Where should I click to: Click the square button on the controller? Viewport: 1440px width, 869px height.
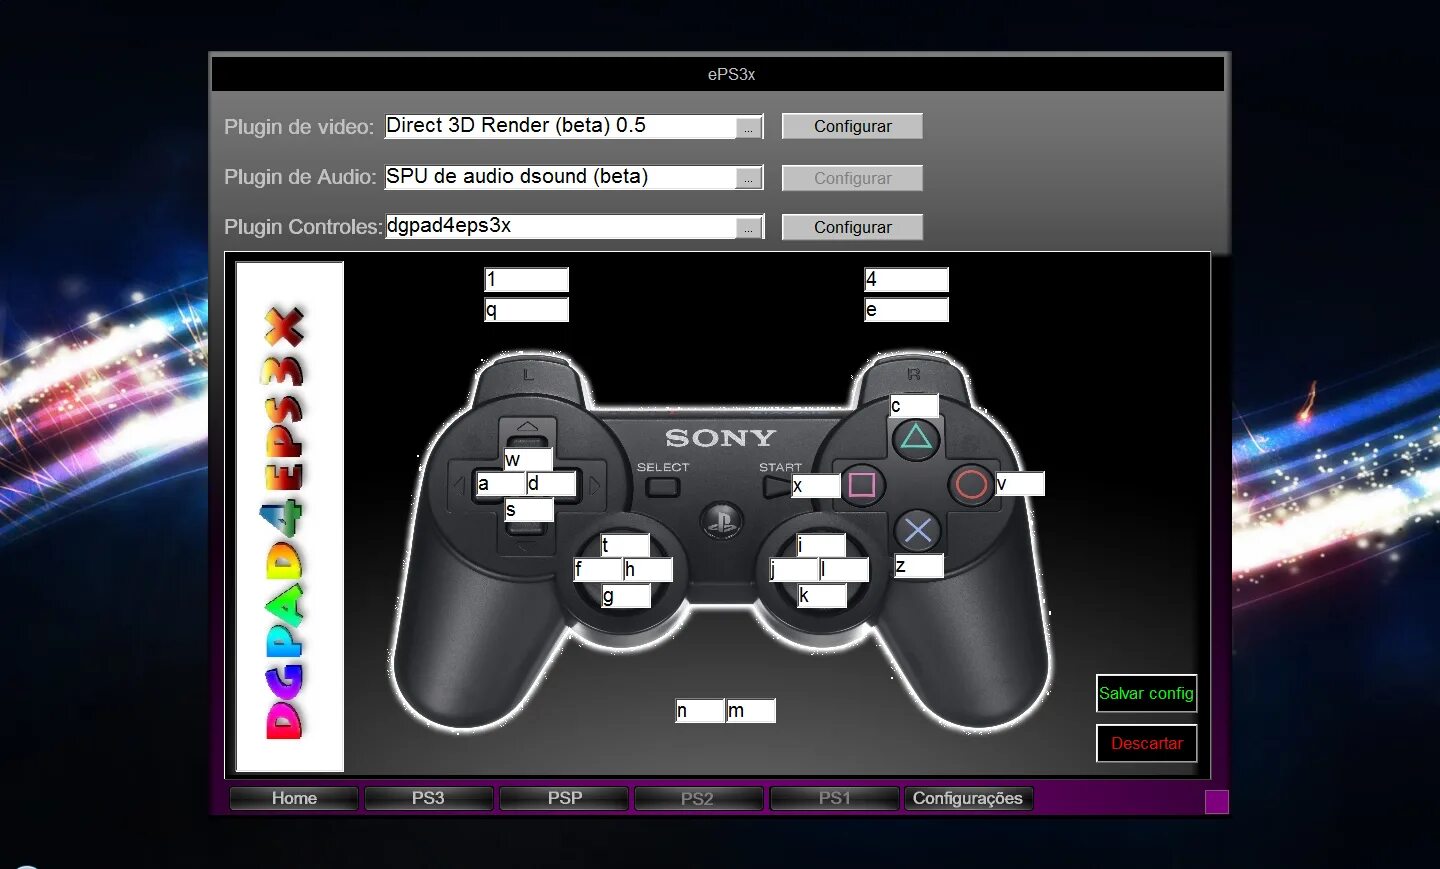(862, 485)
